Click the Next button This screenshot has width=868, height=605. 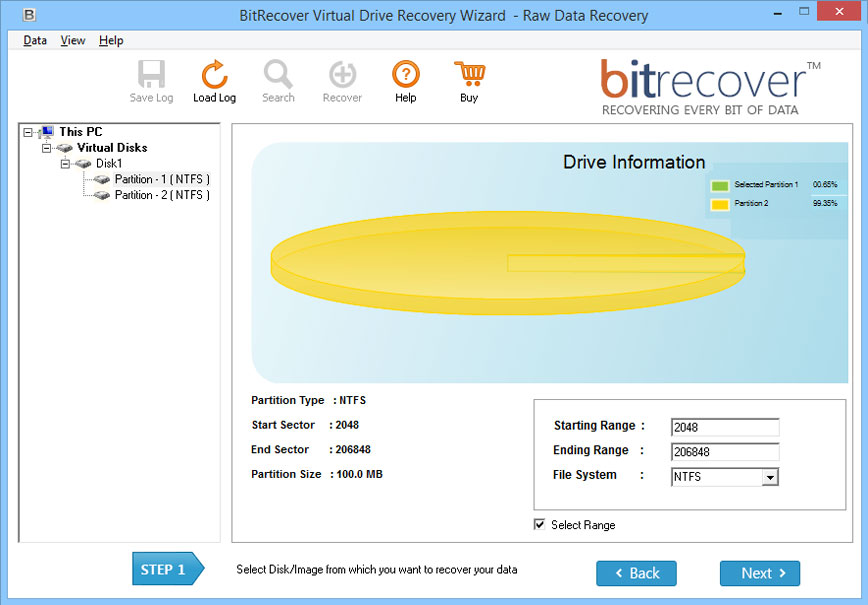tap(759, 573)
